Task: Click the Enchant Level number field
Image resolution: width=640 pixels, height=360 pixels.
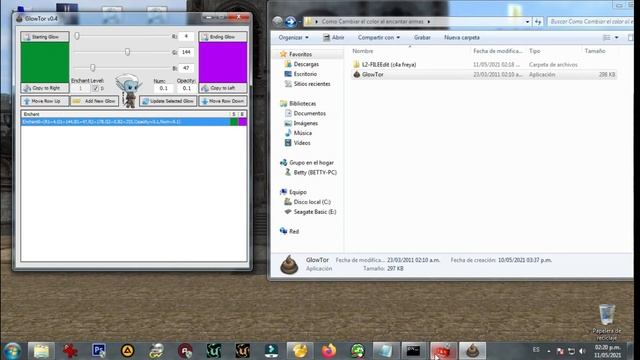Action: tap(81, 88)
